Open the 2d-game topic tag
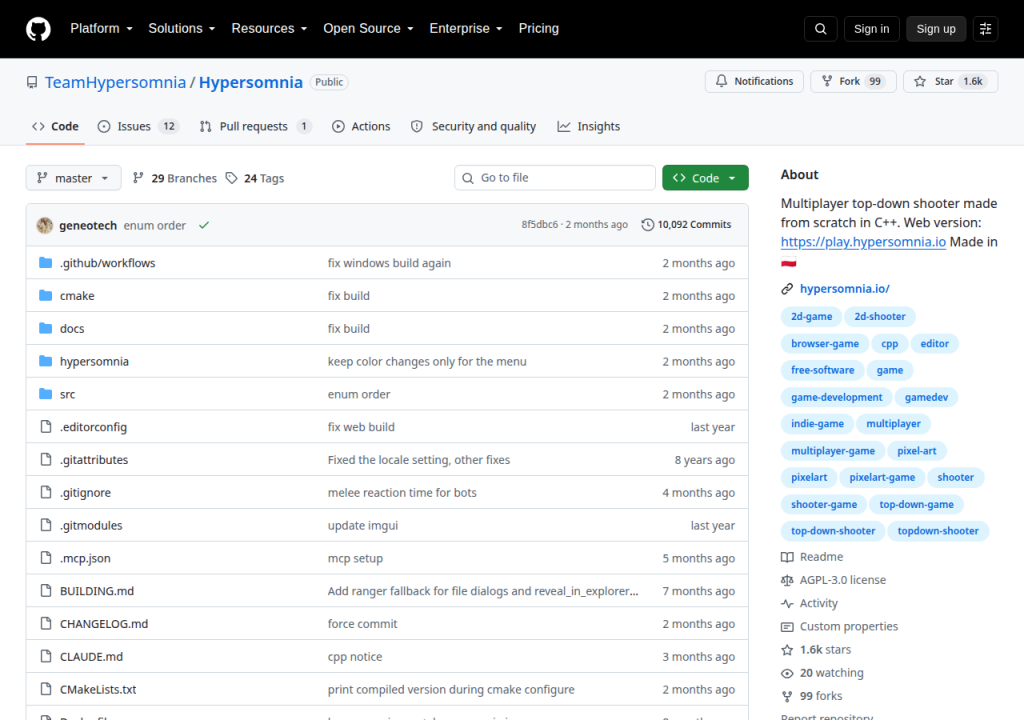Image resolution: width=1024 pixels, height=720 pixels. (x=812, y=317)
